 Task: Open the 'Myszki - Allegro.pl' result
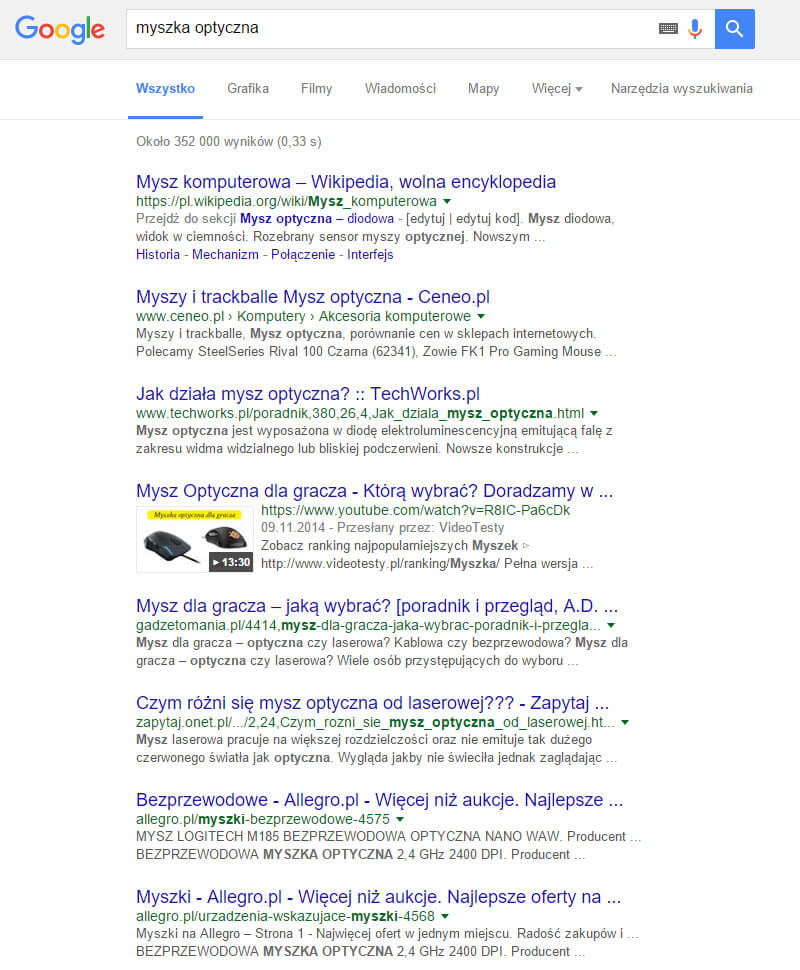379,897
